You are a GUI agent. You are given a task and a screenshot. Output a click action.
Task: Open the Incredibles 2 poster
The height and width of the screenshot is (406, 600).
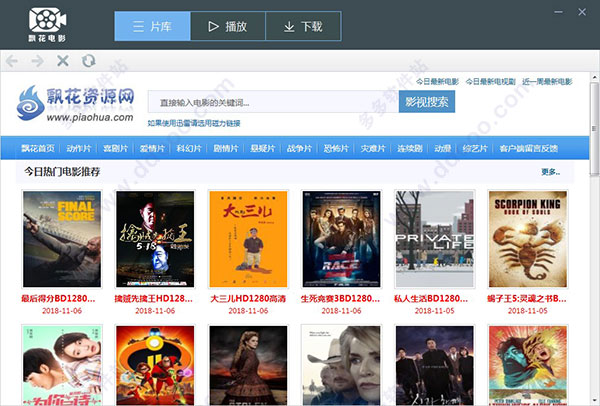pyautogui.click(x=155, y=365)
